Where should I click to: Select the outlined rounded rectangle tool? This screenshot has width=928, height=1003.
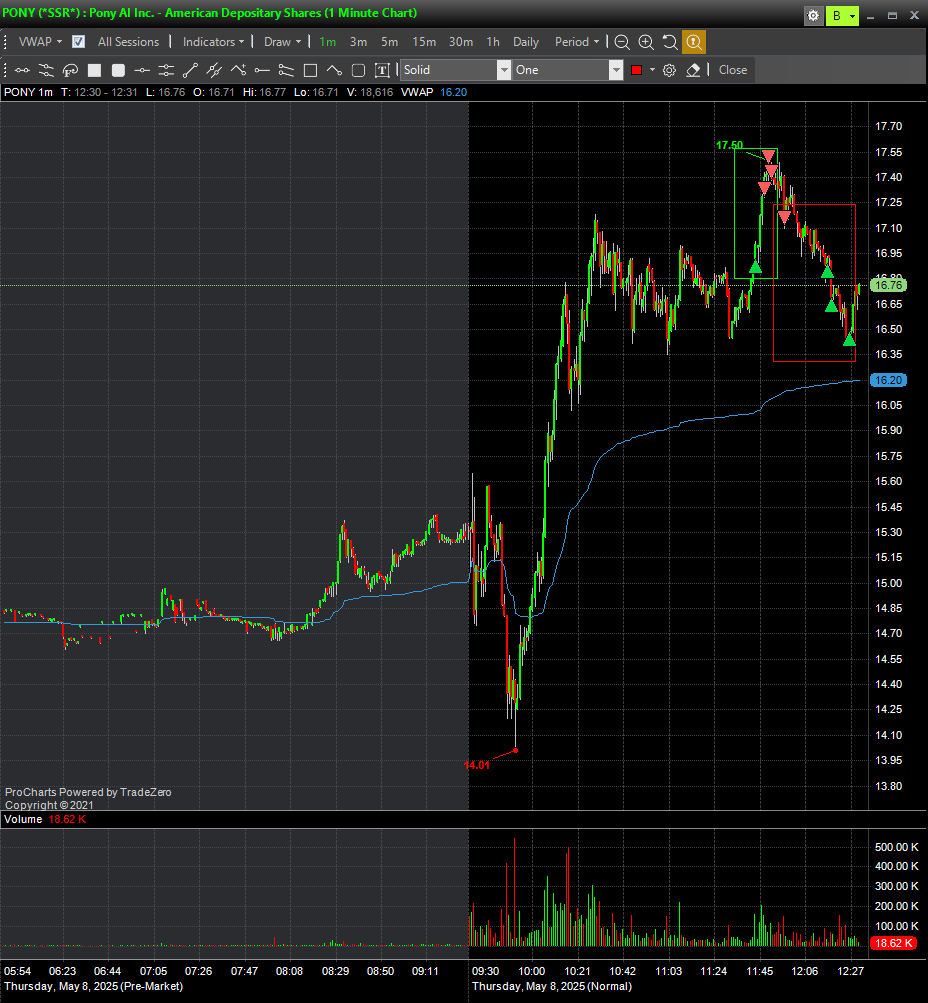point(358,70)
